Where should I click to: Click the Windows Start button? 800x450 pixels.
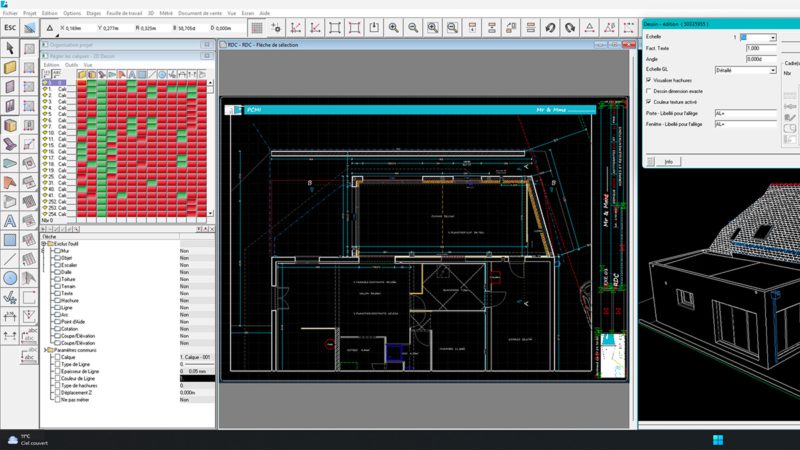(718, 440)
